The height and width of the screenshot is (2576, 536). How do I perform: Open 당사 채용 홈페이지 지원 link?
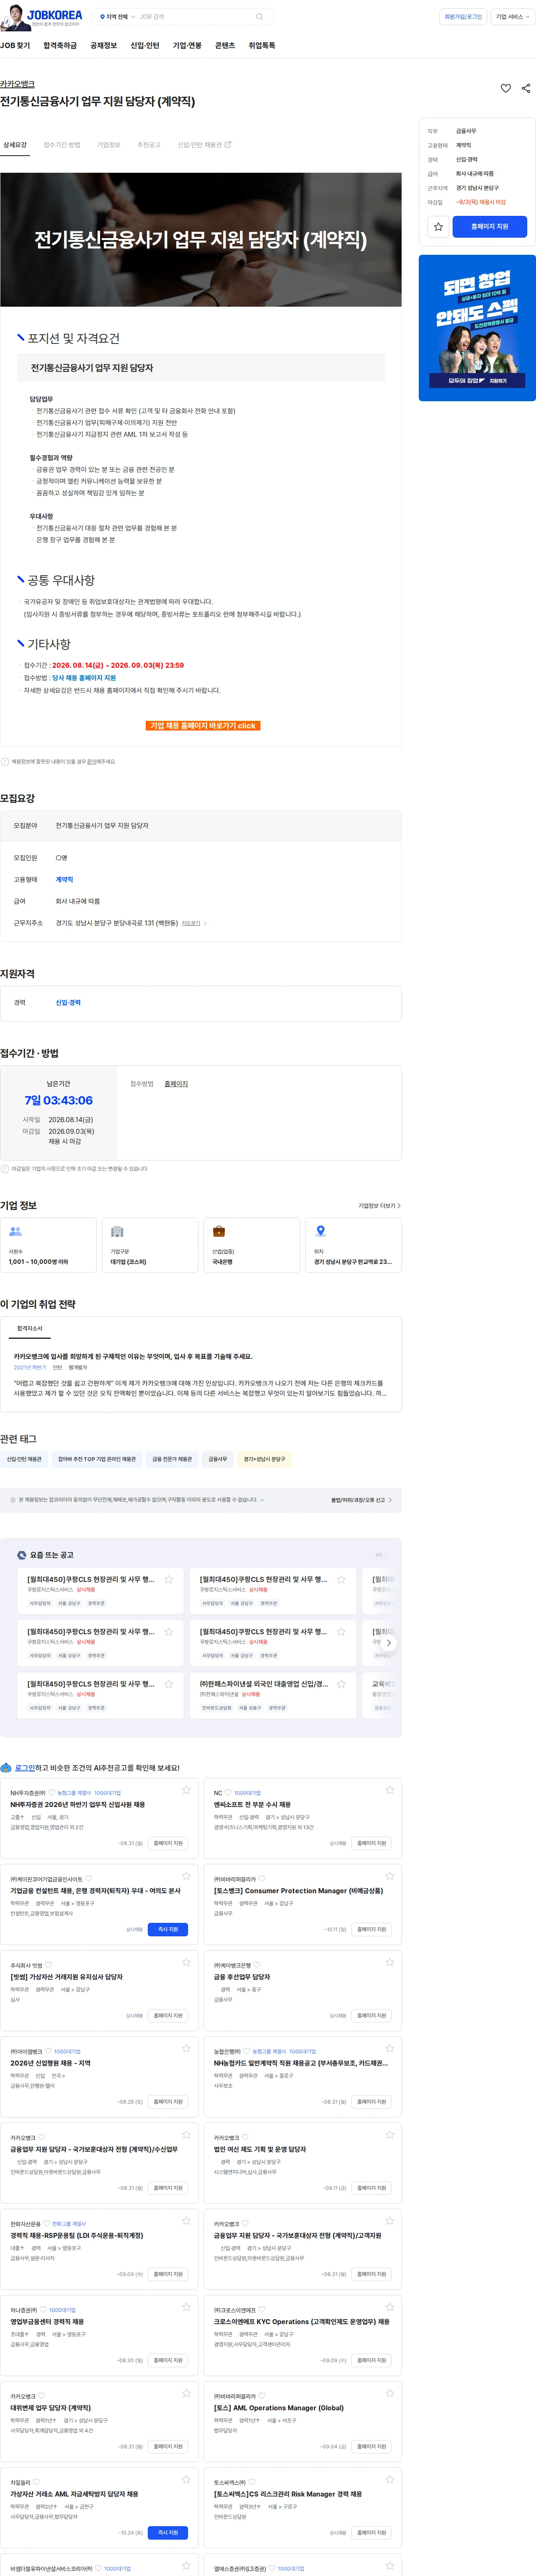(84, 678)
